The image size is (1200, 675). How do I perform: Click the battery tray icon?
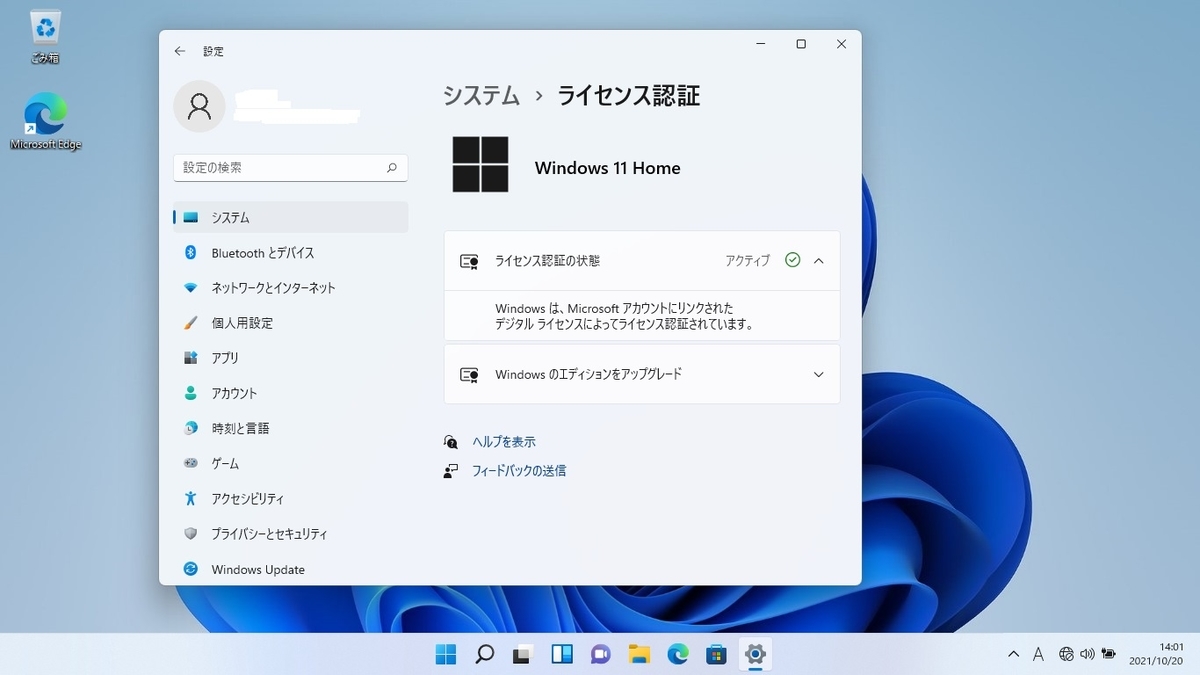(1108, 654)
